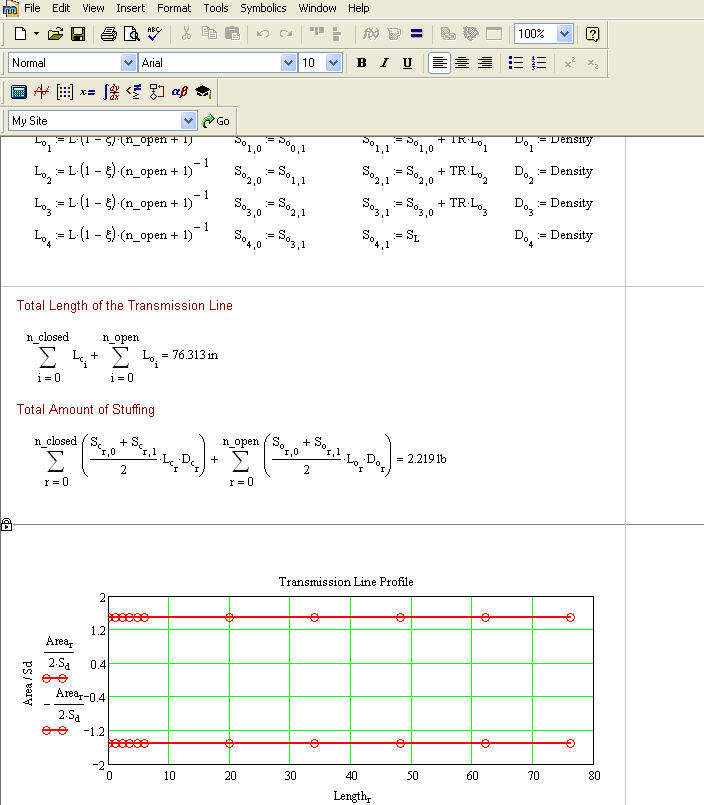Set text alignment to left
Screen dimensions: 704x805
coord(439,63)
